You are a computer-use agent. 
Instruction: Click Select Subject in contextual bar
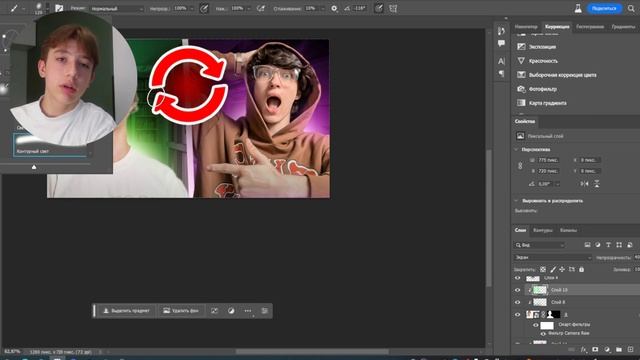pyautogui.click(x=126, y=311)
